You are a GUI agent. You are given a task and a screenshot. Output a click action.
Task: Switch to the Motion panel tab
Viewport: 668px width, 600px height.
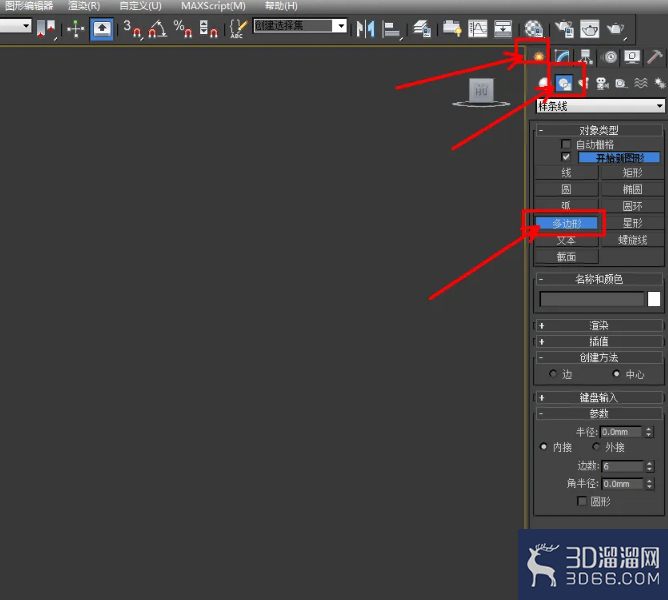pyautogui.click(x=610, y=56)
